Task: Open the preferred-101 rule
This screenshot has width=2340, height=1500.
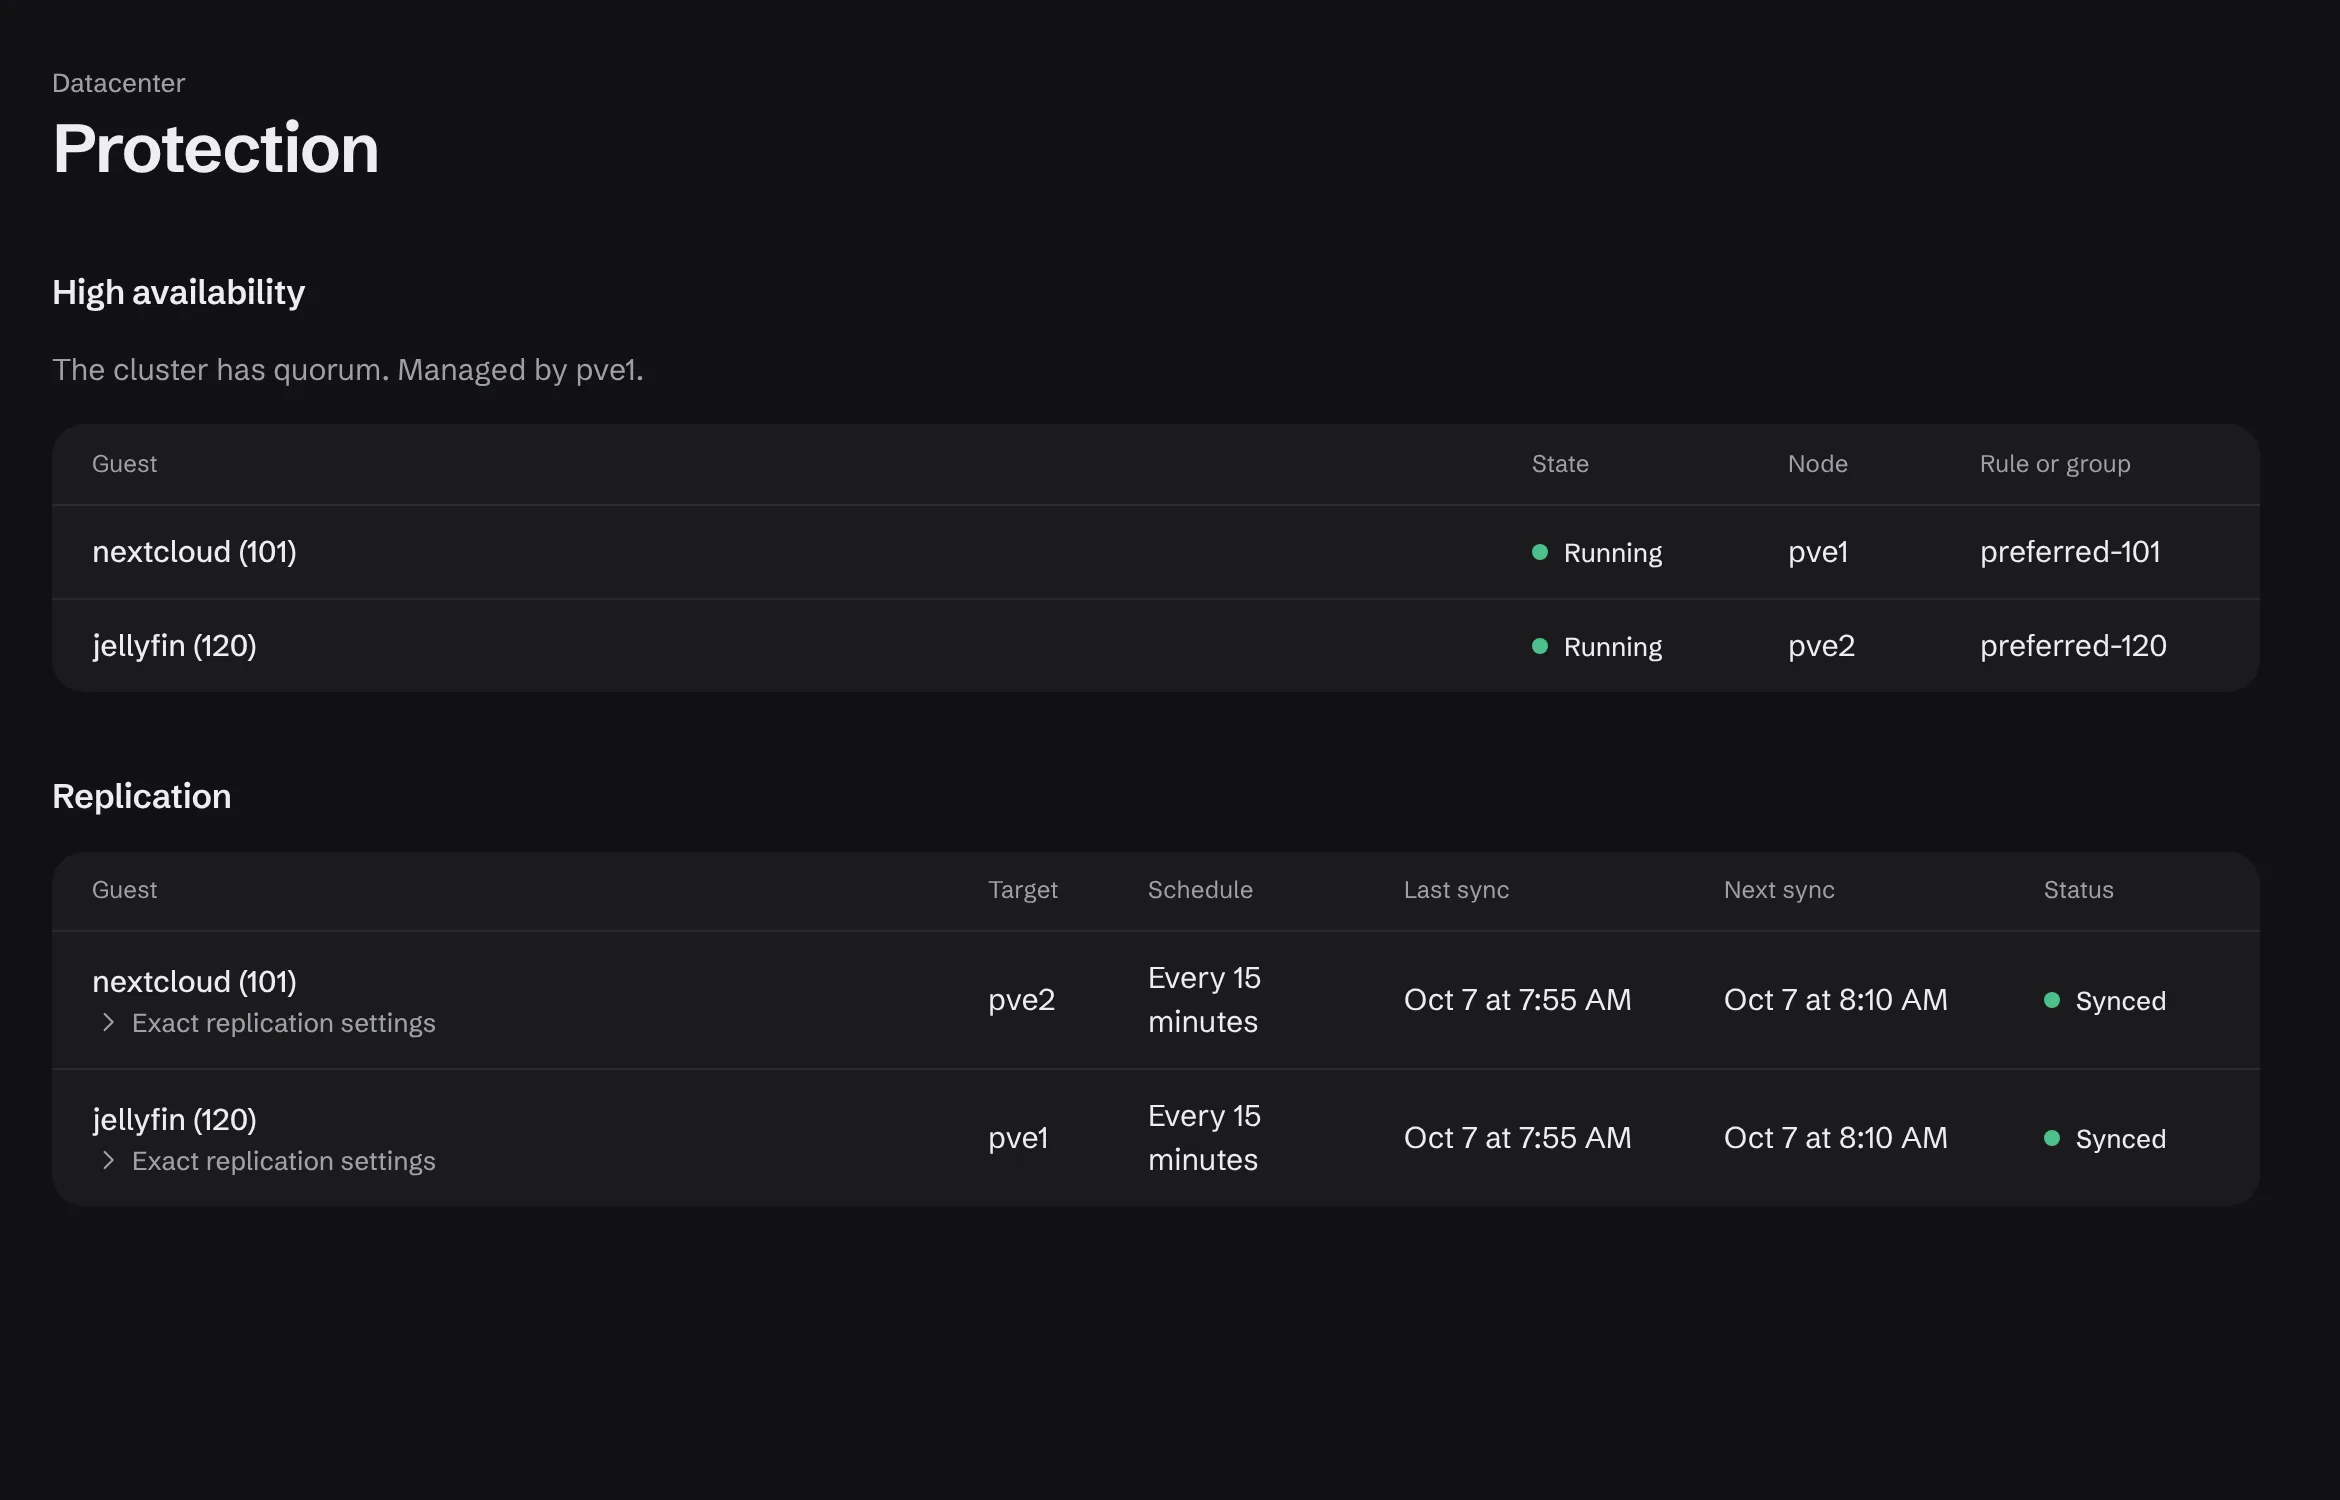Action: click(x=2069, y=552)
